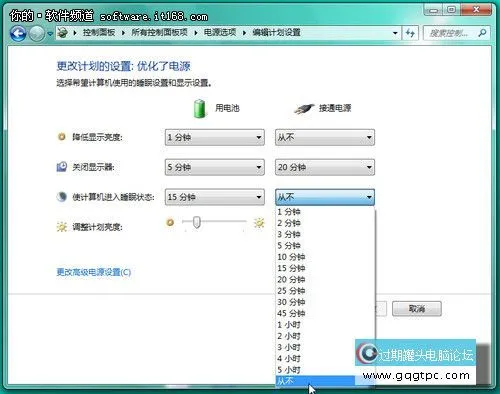
Task: Click the control panel icon in address bar
Action: coord(63,33)
